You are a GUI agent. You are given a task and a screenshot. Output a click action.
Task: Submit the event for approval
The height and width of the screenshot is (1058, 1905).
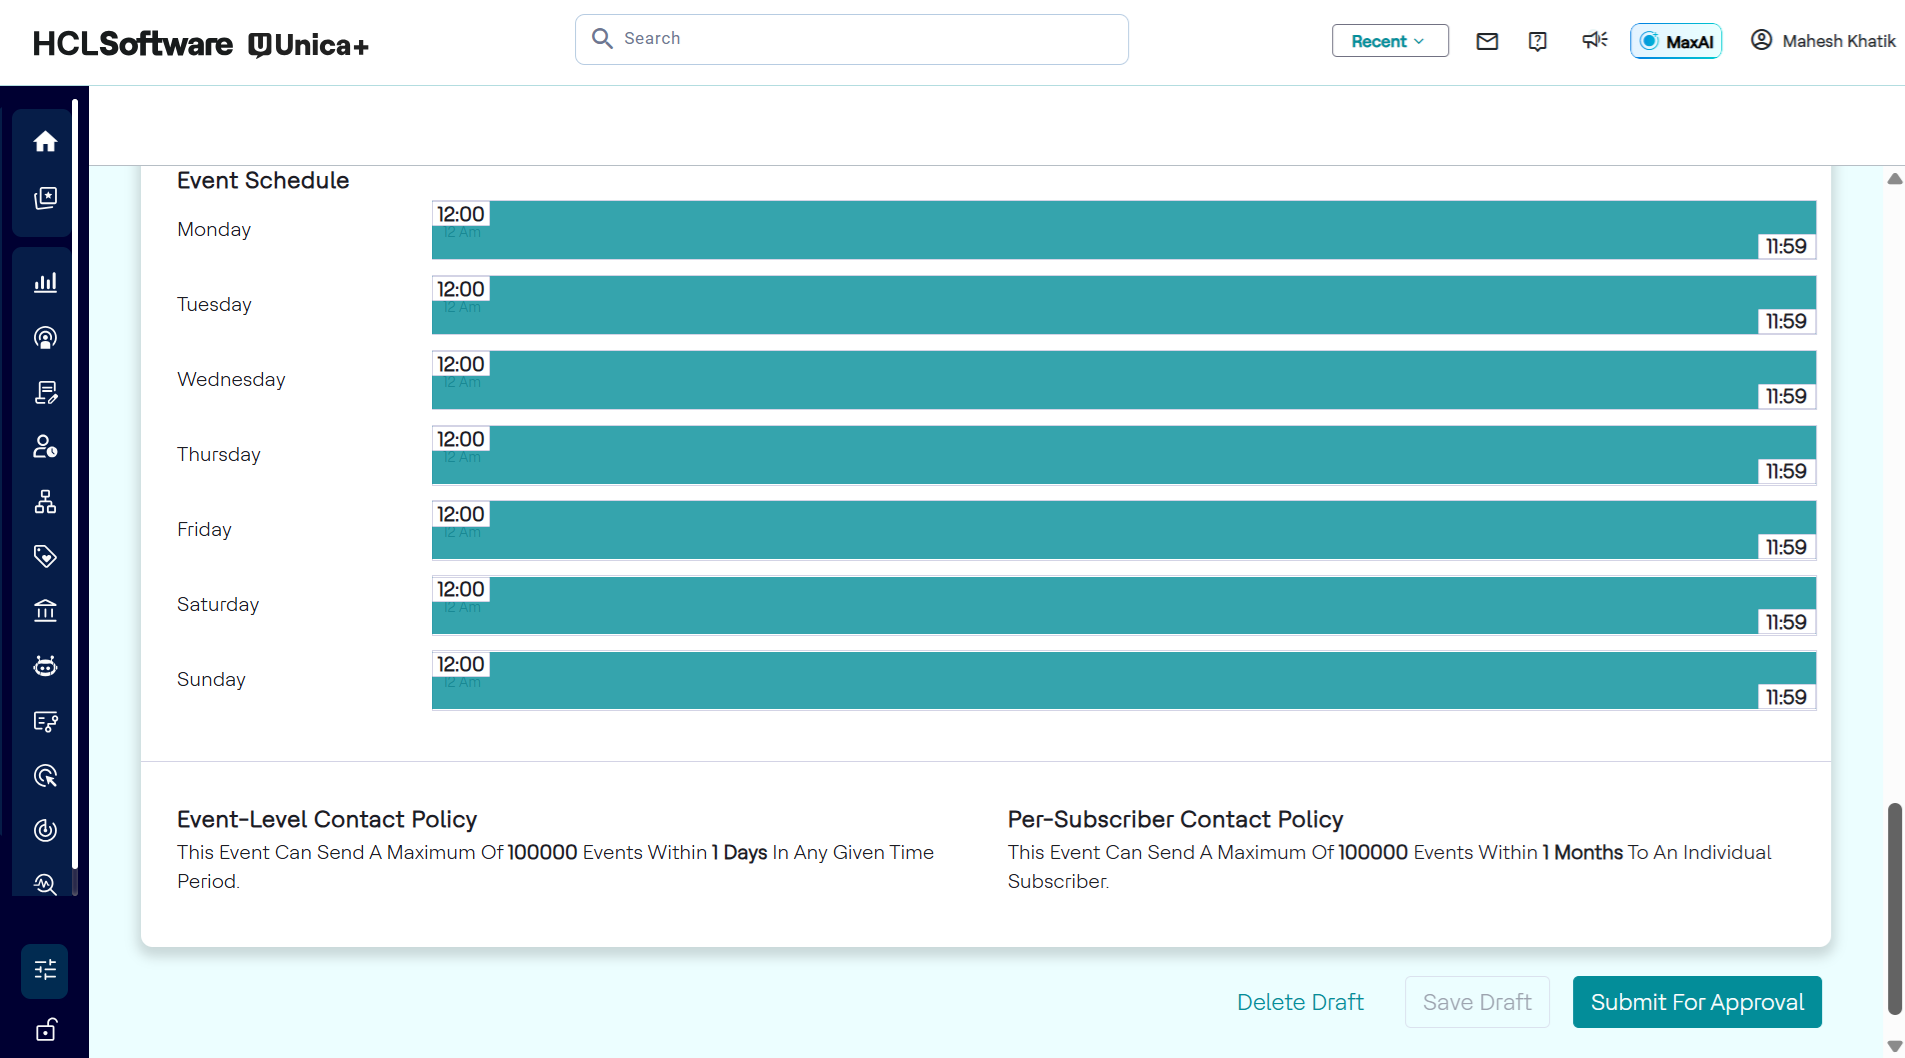coord(1697,1002)
